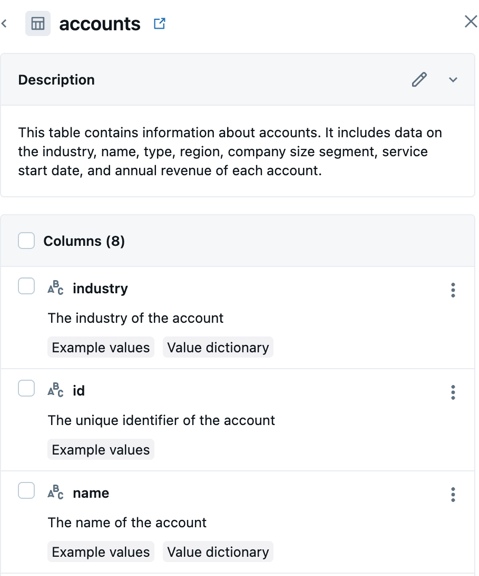Open the industry column options menu
The height and width of the screenshot is (576, 479).
(453, 290)
